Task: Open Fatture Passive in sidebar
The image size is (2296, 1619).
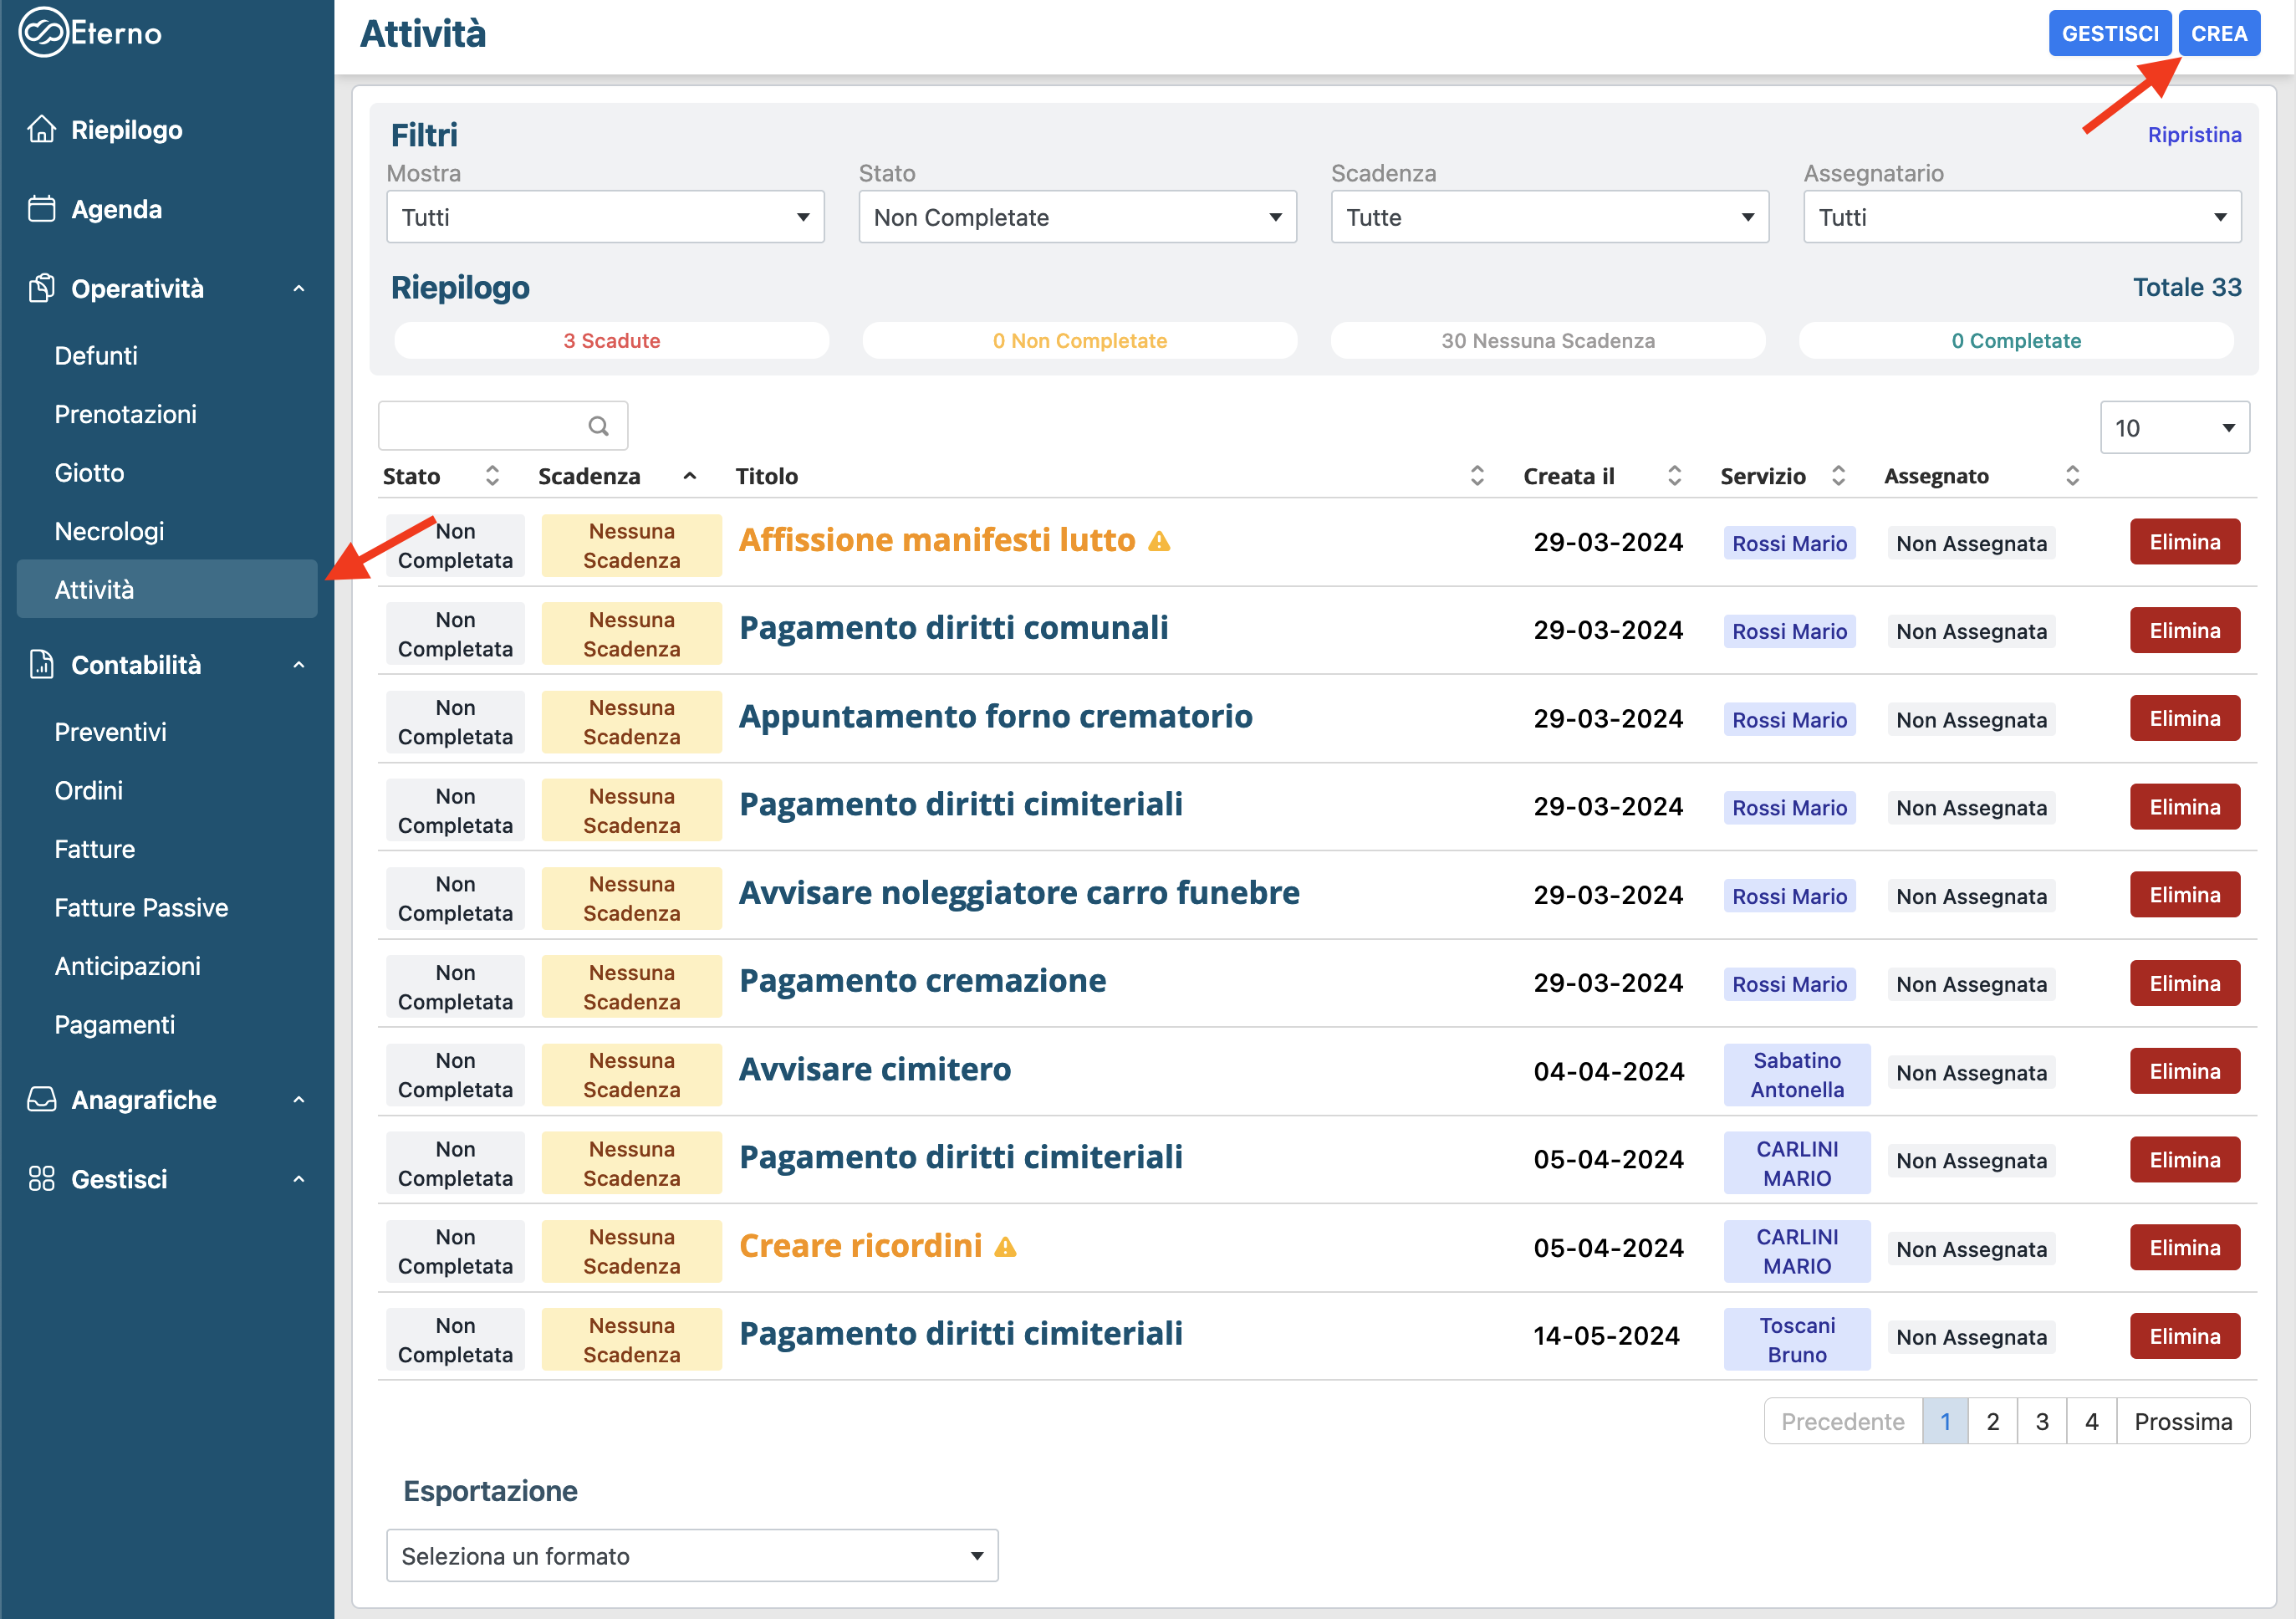Action: (141, 907)
